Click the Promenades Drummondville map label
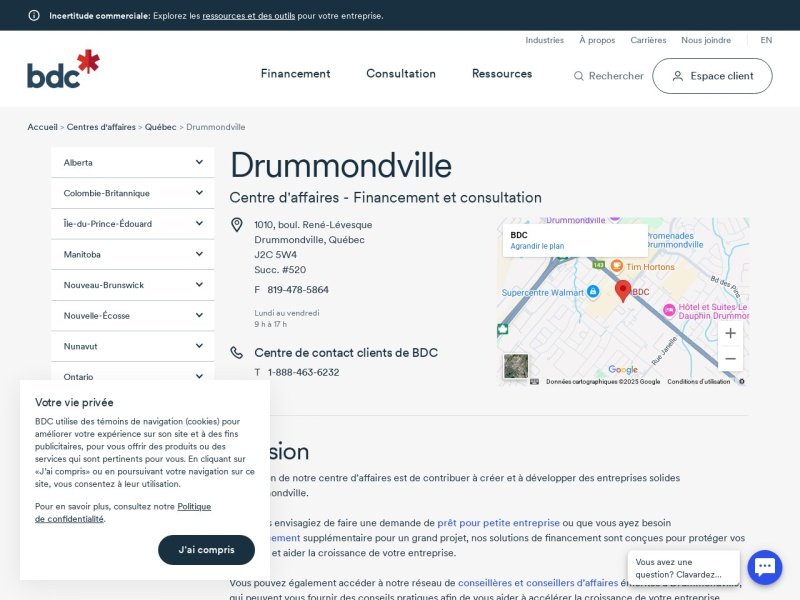 coord(674,240)
